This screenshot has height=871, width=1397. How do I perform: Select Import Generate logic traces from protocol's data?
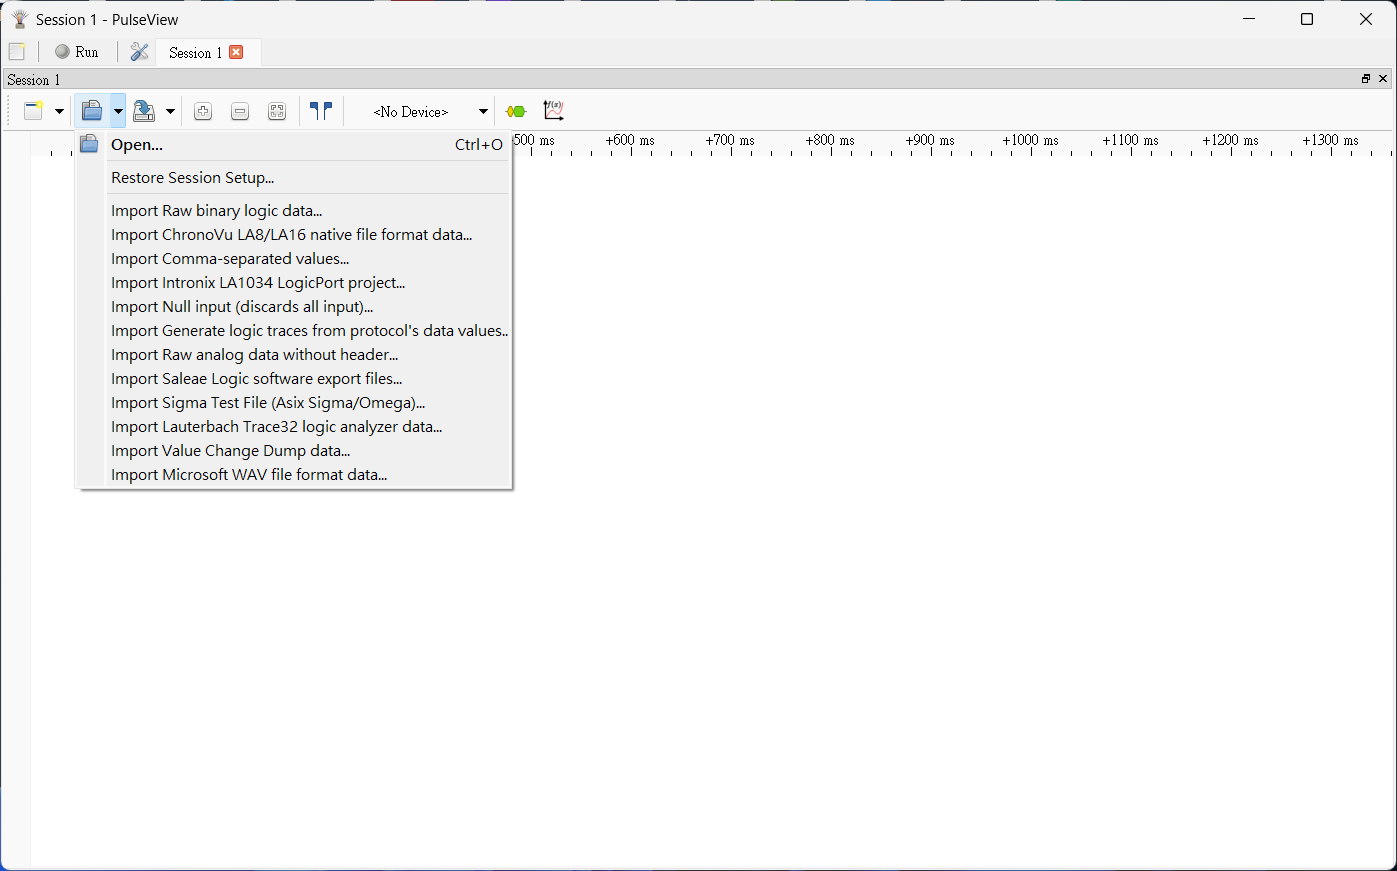pyautogui.click(x=294, y=331)
